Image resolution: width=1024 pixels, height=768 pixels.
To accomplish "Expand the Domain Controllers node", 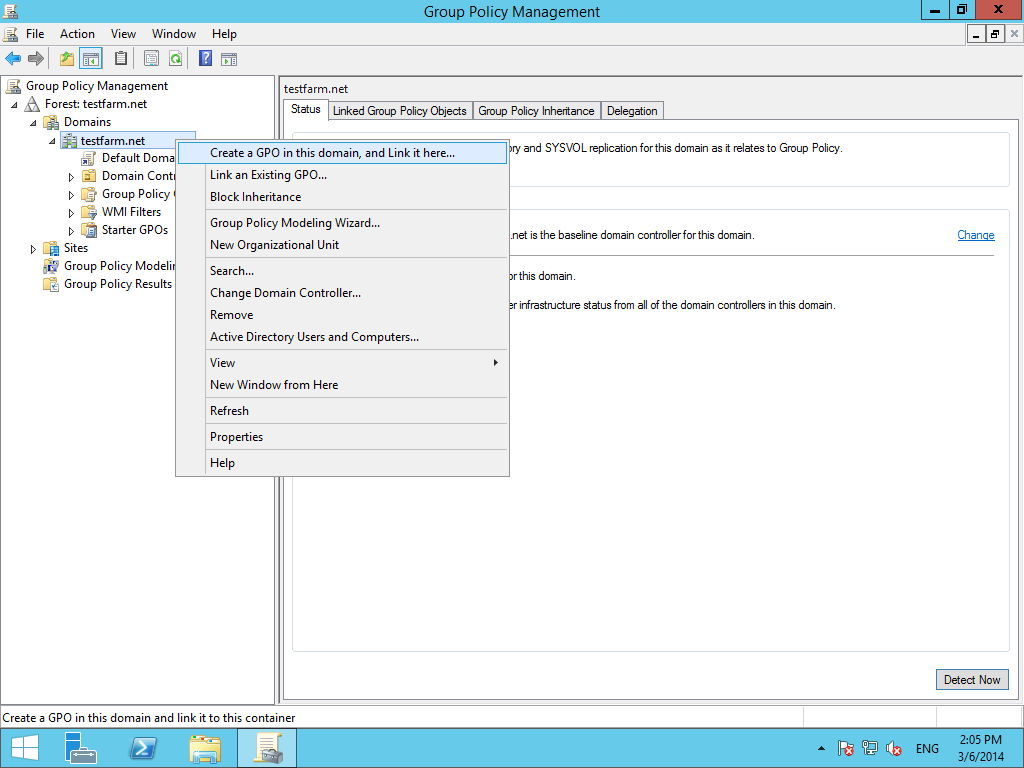I will [x=71, y=177].
